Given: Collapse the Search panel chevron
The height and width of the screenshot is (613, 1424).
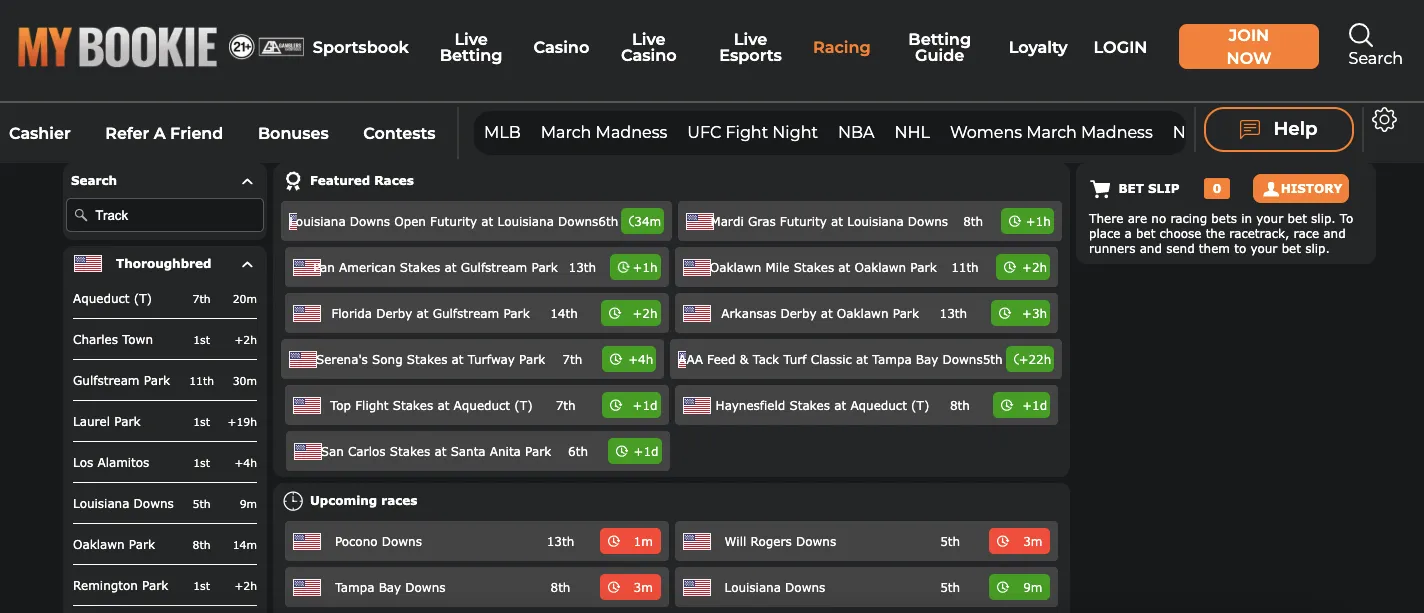Looking at the screenshot, I should click(x=247, y=181).
